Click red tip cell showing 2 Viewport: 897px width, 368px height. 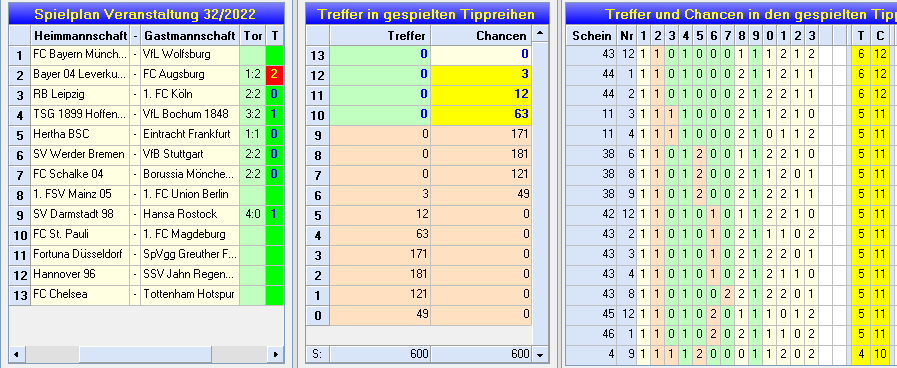pyautogui.click(x=275, y=75)
